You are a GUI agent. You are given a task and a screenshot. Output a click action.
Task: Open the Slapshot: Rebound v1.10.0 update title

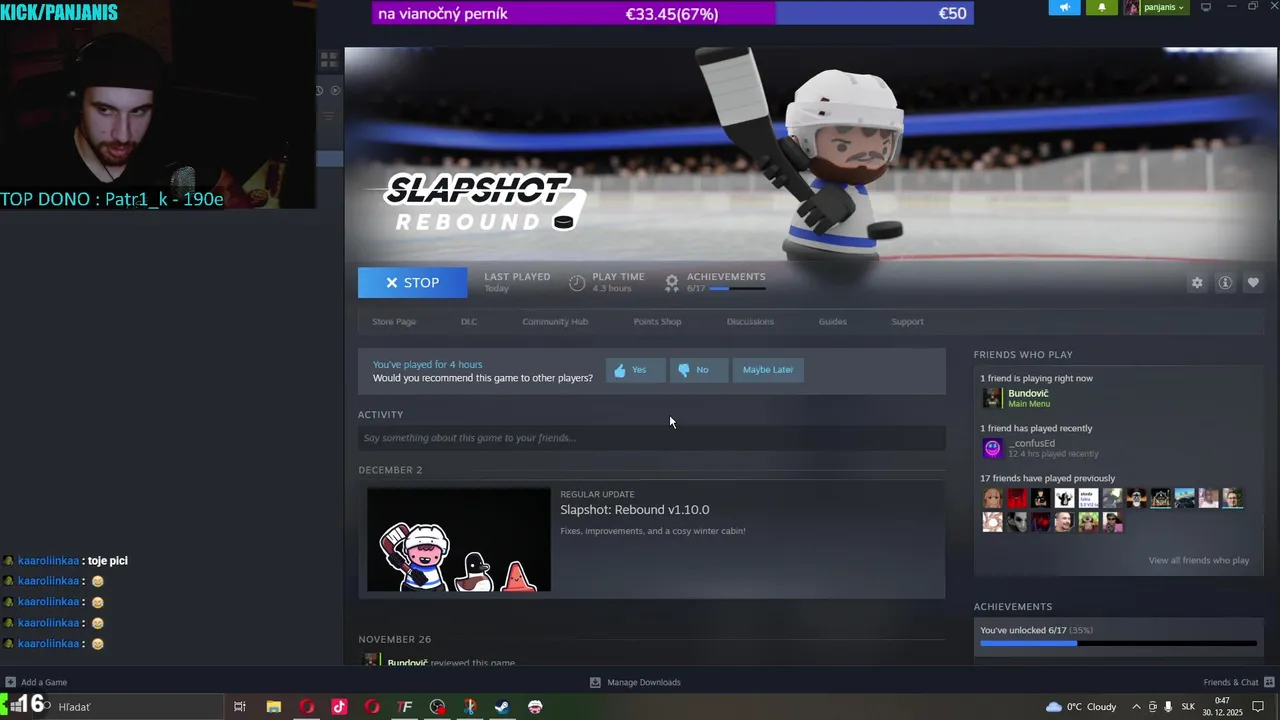(x=635, y=510)
